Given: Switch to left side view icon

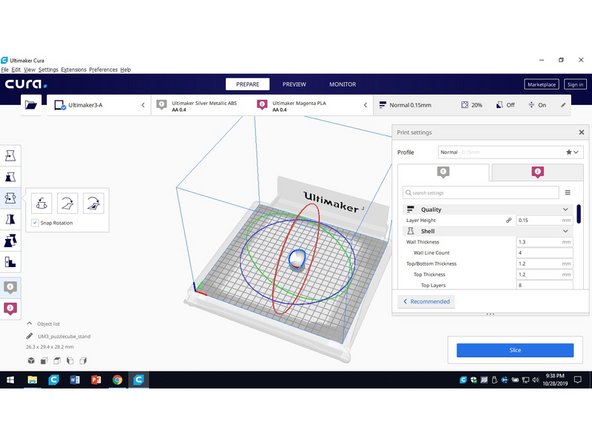Looking at the screenshot, I should tap(70, 361).
